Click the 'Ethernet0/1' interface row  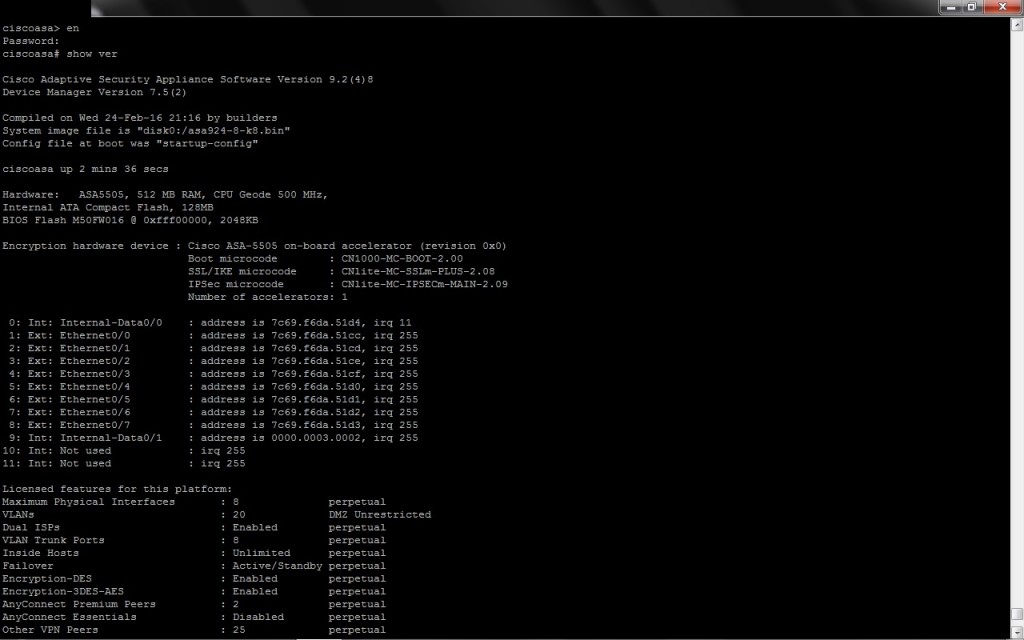pos(213,348)
